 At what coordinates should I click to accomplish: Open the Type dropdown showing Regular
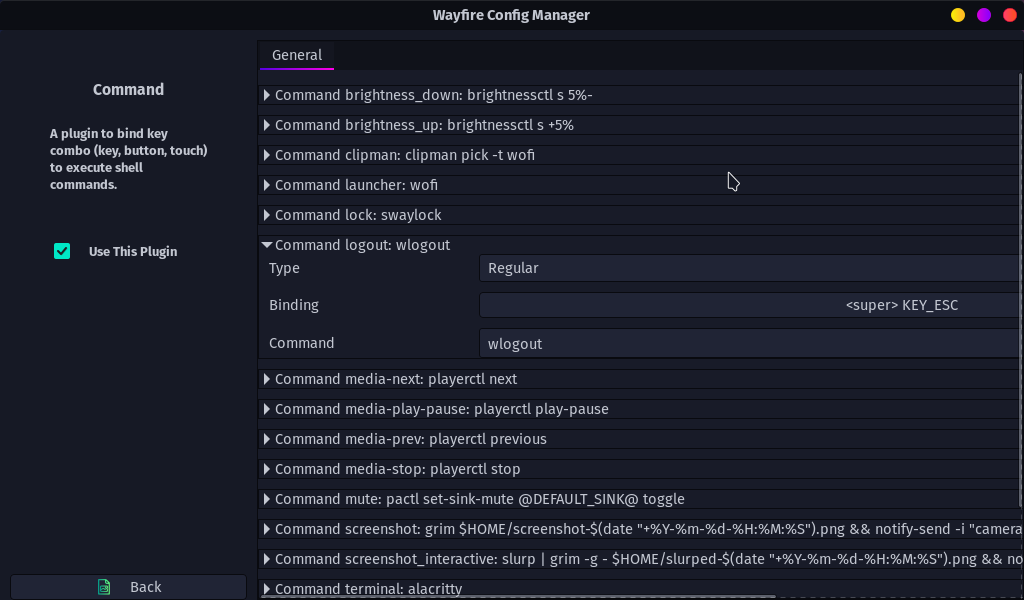750,268
